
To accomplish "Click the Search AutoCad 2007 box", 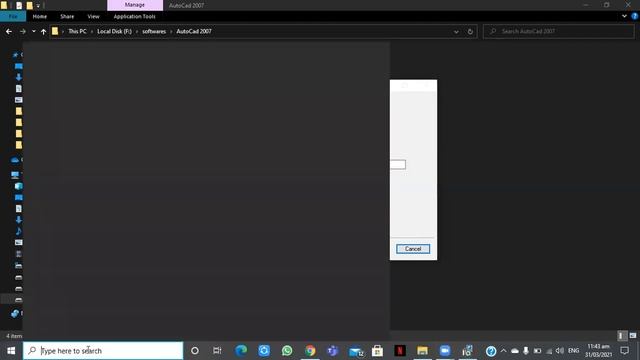I will click(x=559, y=31).
